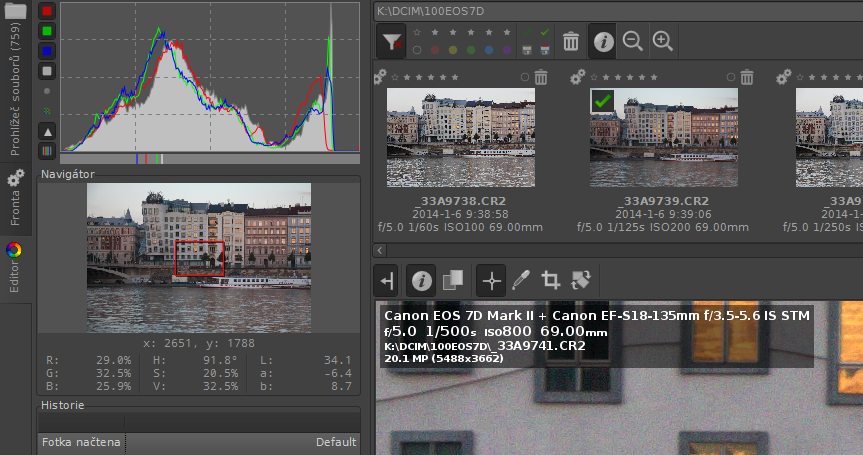
Task: Clear all filters with the funnel icon
Action: tap(392, 41)
